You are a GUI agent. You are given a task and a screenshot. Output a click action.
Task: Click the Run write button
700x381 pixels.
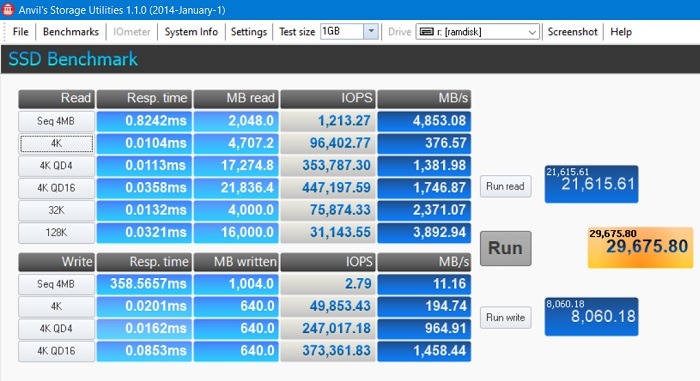tap(505, 318)
